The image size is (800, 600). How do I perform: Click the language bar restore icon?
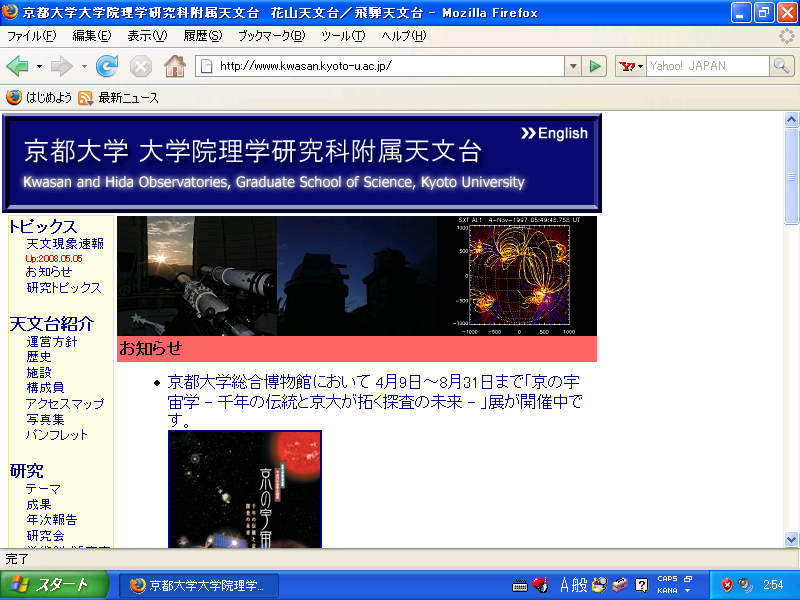pos(688,579)
